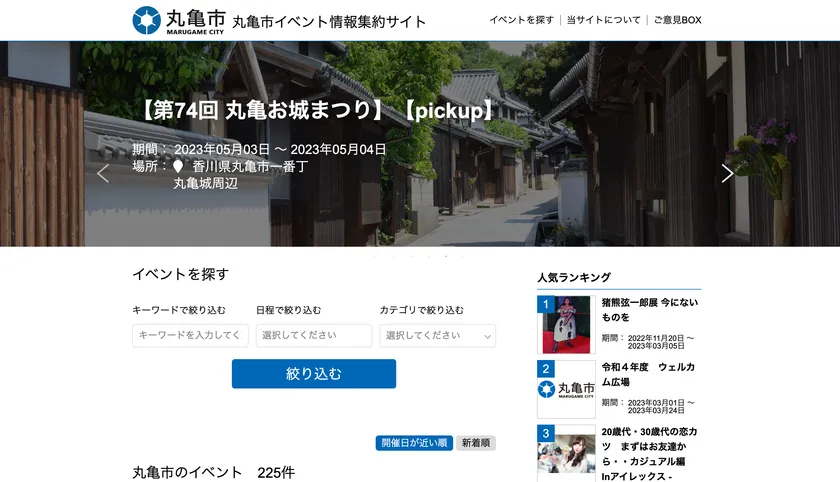Open 20歳代・30歳代の恋カツ event link
Screen dimensions: 840x482
point(649,454)
